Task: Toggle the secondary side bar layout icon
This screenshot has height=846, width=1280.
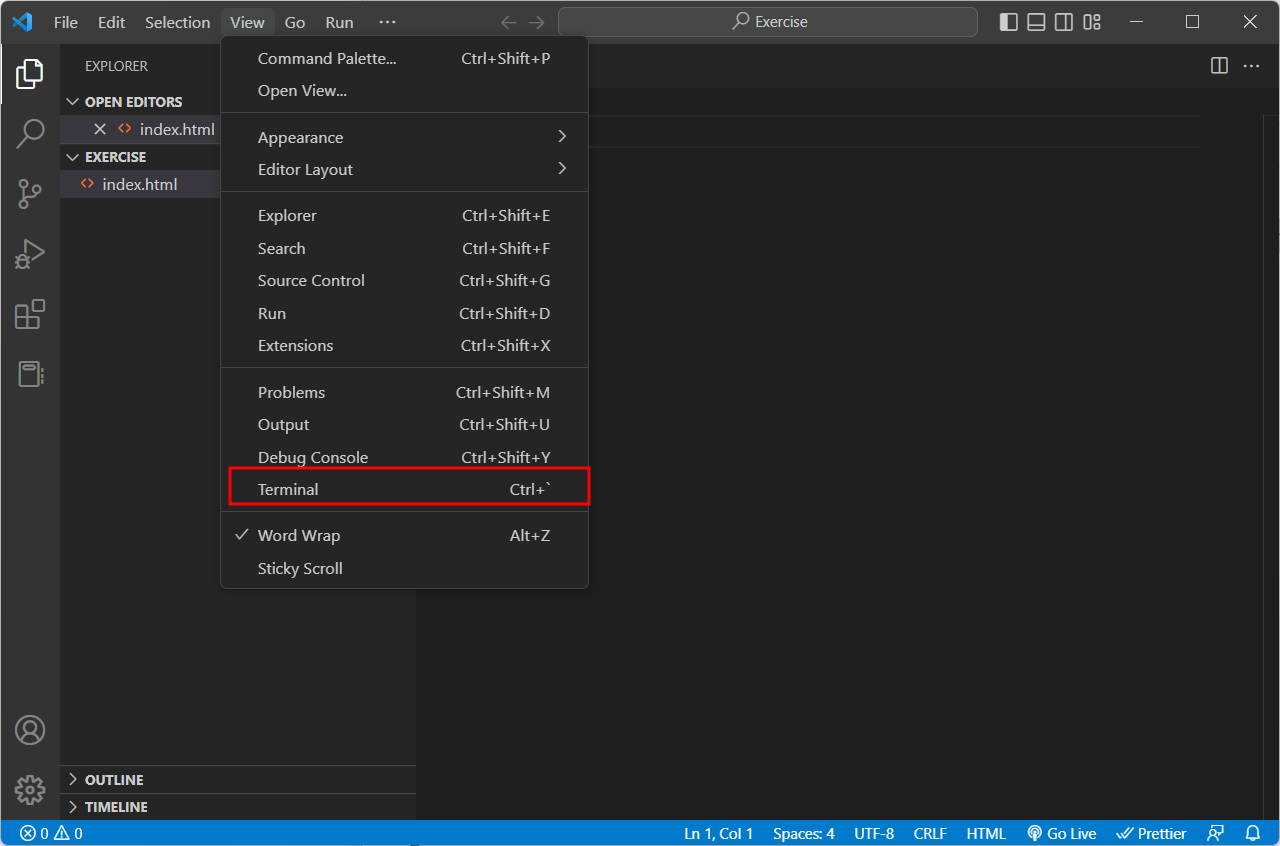Action: 1064,22
